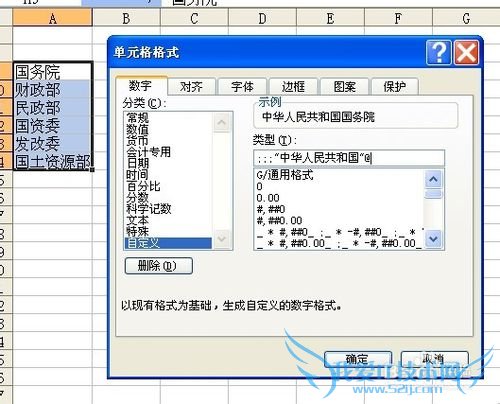Switch to the 图案 tab
This screenshot has height=404, width=500.
(344, 87)
